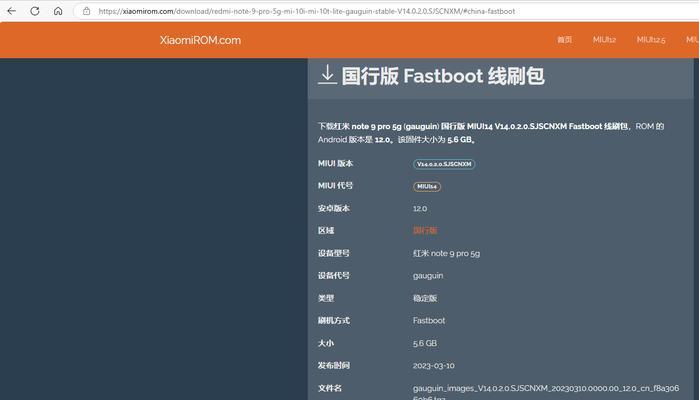Open the browser home page icon
Image resolution: width=699 pixels, height=400 pixels.
pyautogui.click(x=58, y=11)
